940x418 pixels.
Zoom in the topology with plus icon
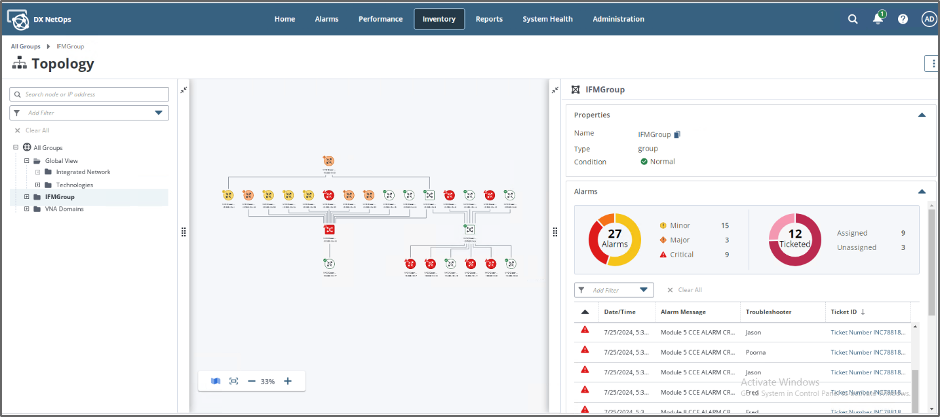288,381
